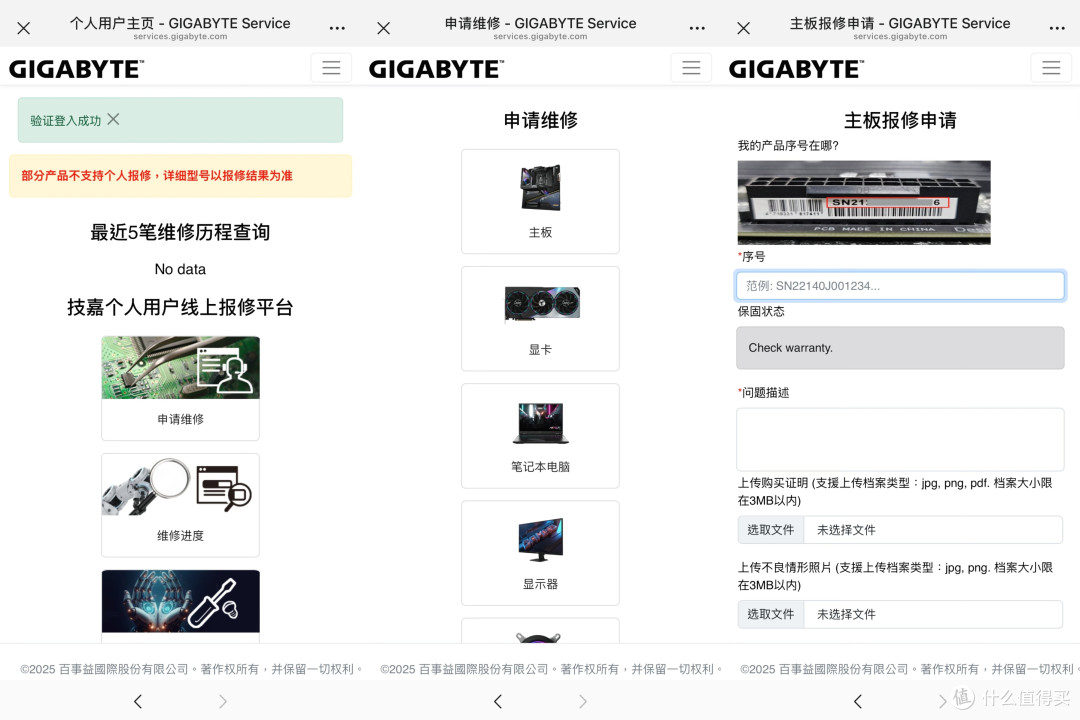Open hamburger menu on 主板报修申请 page
The height and width of the screenshot is (720, 1080).
[x=1051, y=68]
